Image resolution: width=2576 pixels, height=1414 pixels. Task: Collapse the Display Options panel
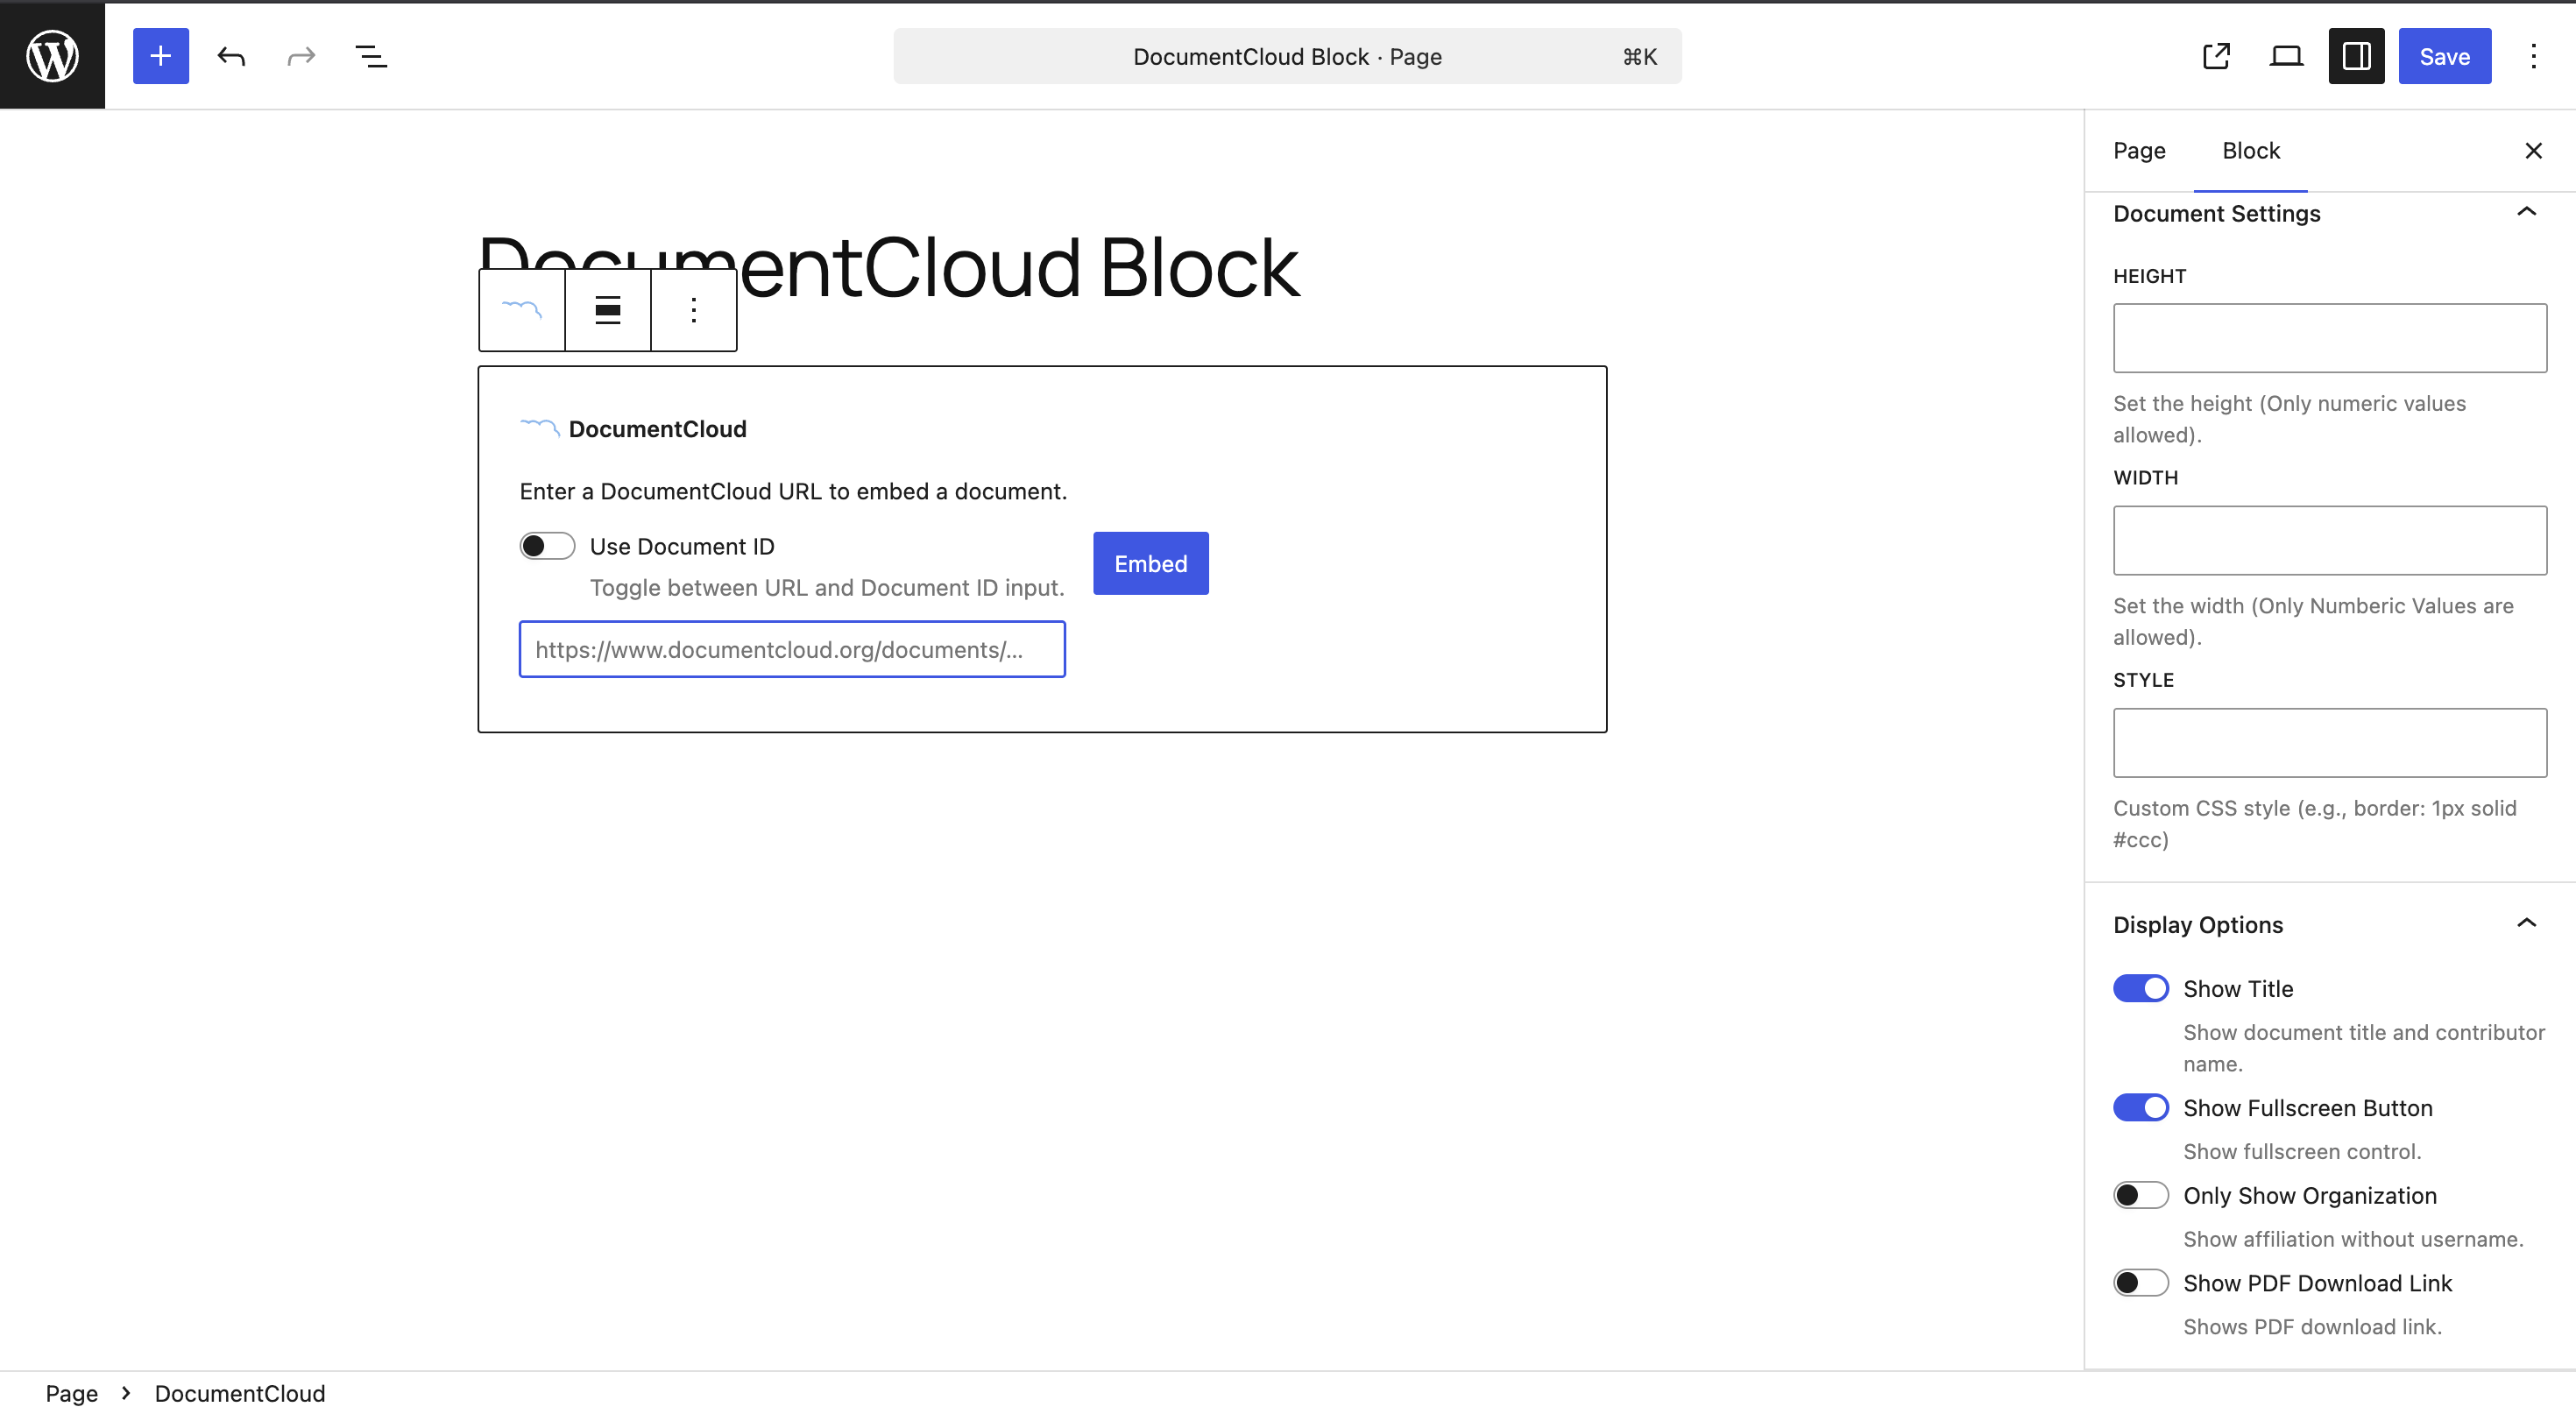point(2526,923)
